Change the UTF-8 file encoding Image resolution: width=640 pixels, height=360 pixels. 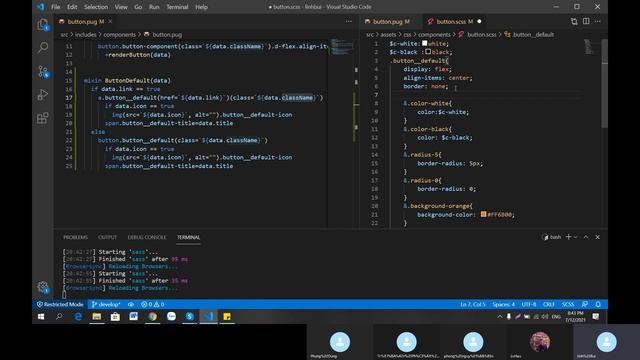click(529, 304)
